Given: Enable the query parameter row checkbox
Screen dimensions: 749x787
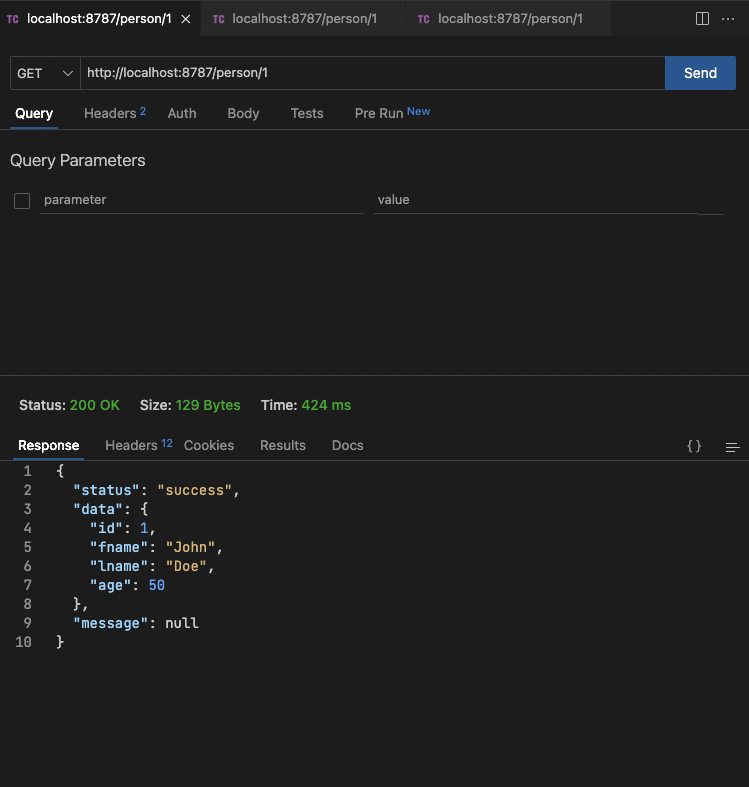Looking at the screenshot, I should (x=22, y=201).
